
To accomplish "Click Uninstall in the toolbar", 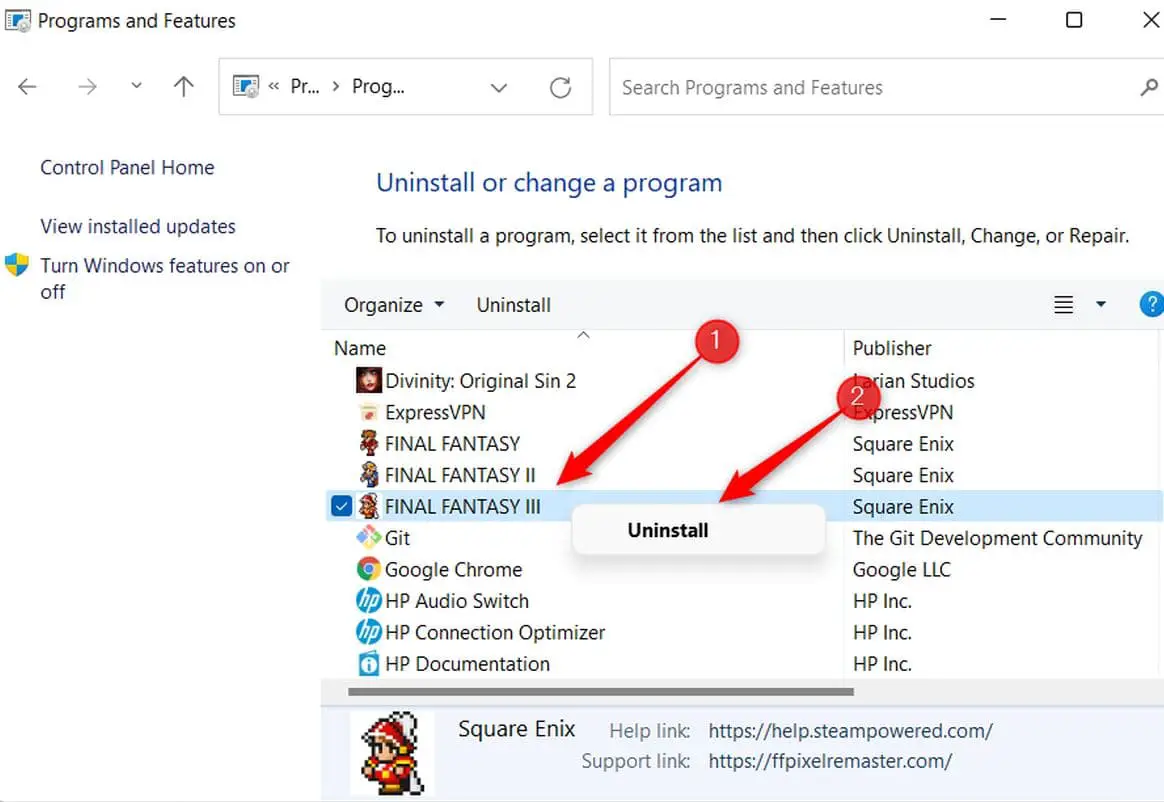I will pyautogui.click(x=513, y=305).
